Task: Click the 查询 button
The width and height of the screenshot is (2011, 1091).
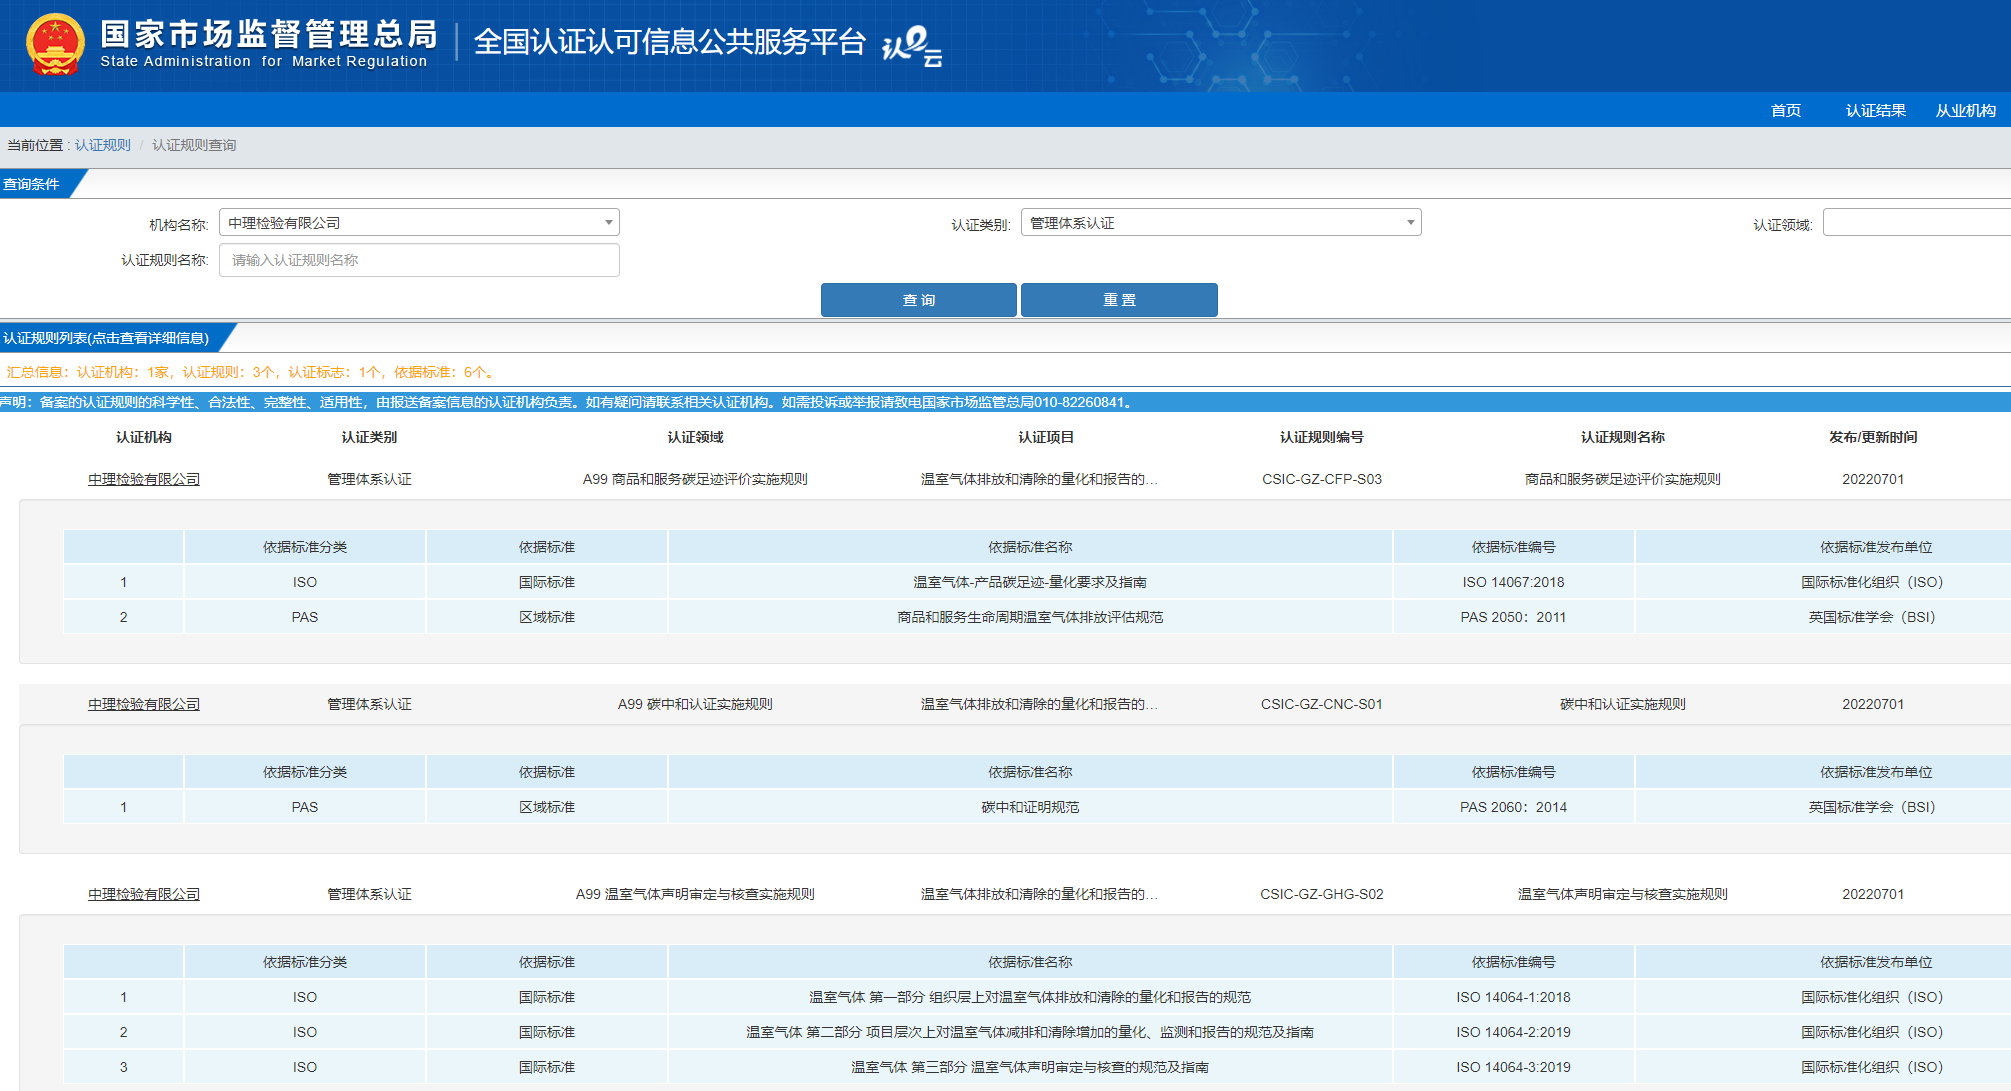Action: pos(919,300)
